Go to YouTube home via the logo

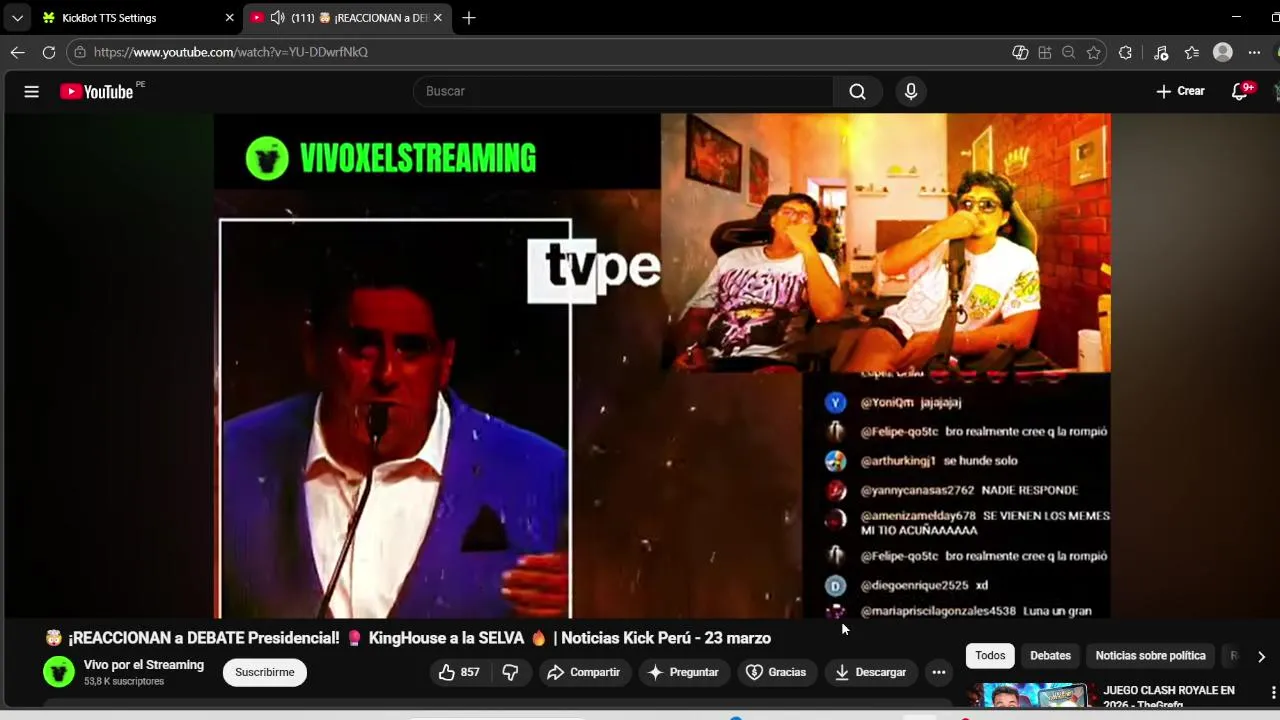[96, 91]
